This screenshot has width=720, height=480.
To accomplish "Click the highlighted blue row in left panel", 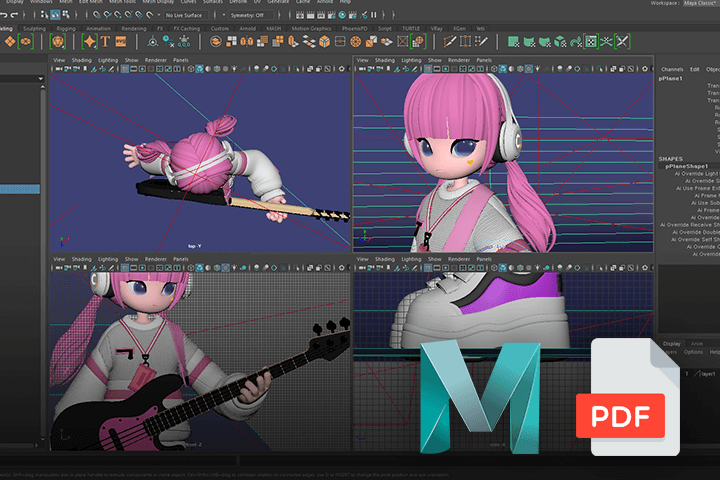I will point(20,189).
